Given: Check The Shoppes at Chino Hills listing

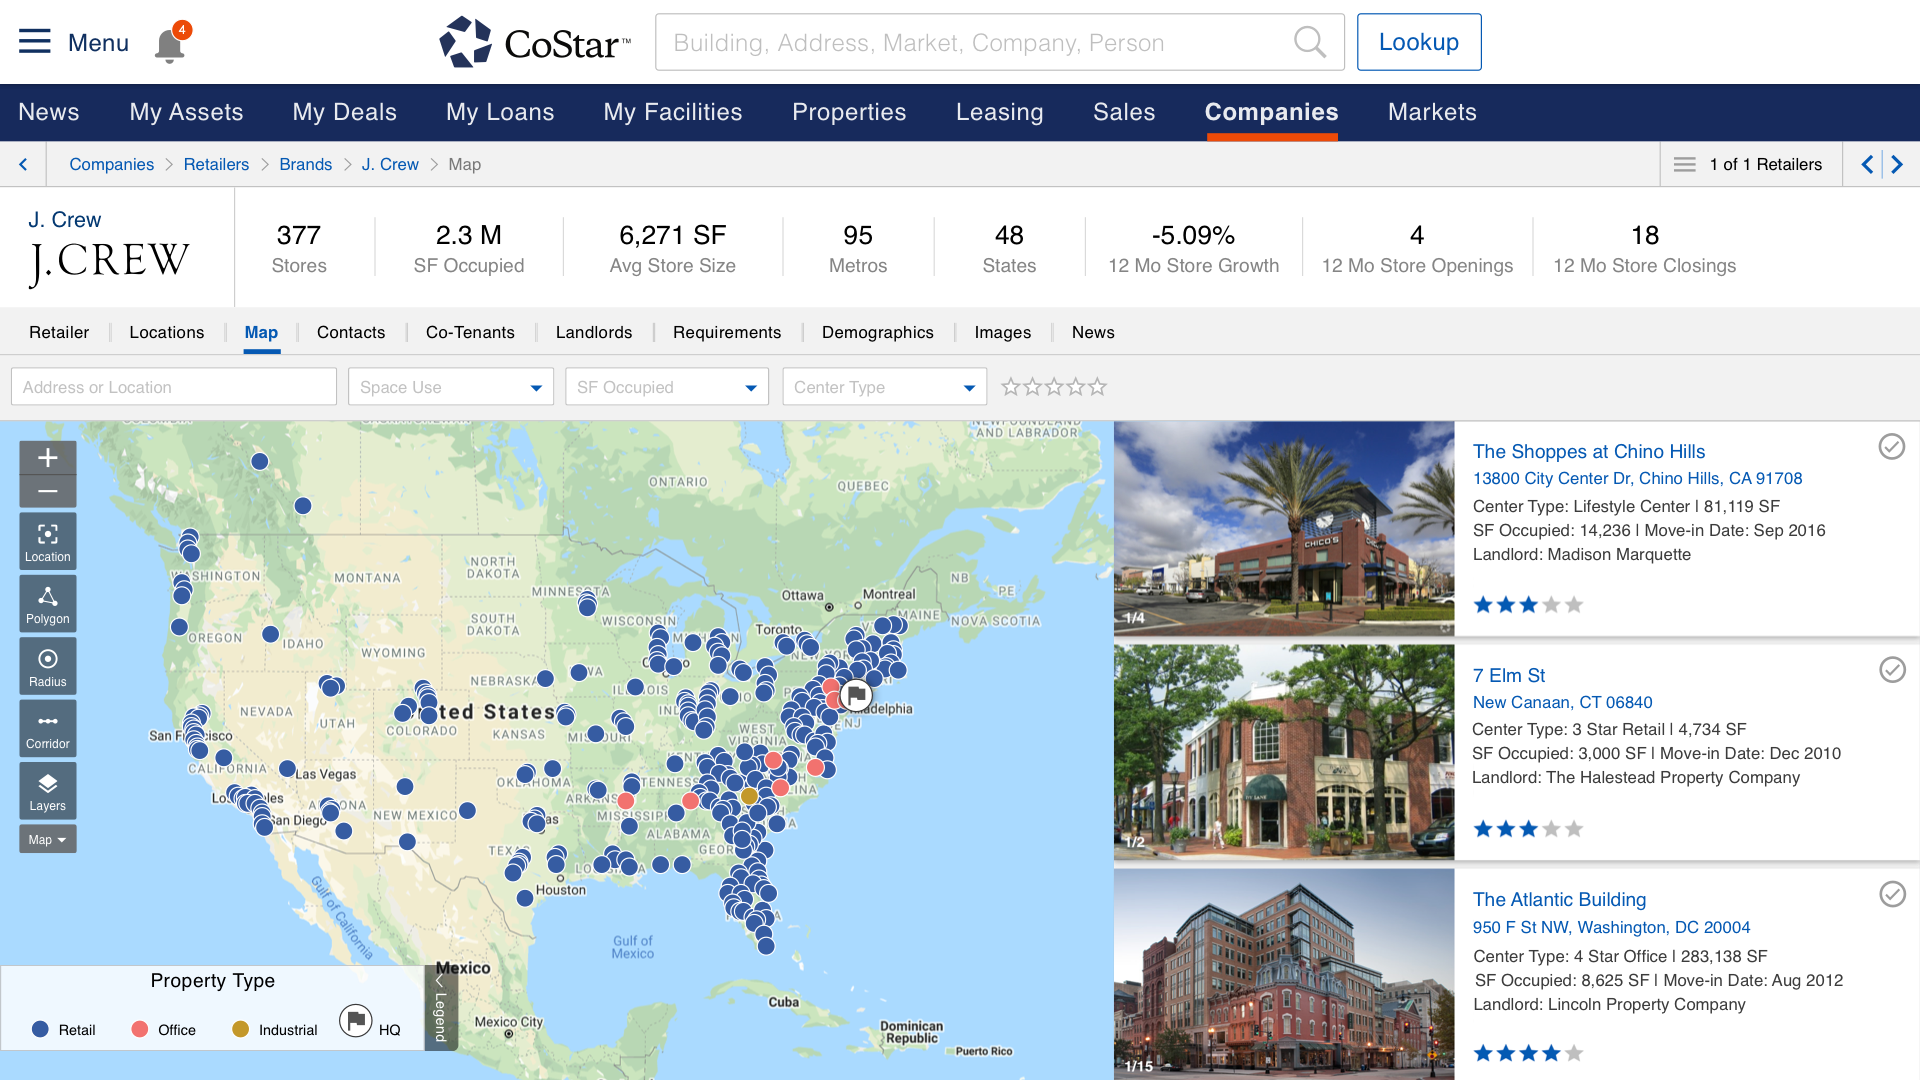Looking at the screenshot, I should pos(1891,447).
